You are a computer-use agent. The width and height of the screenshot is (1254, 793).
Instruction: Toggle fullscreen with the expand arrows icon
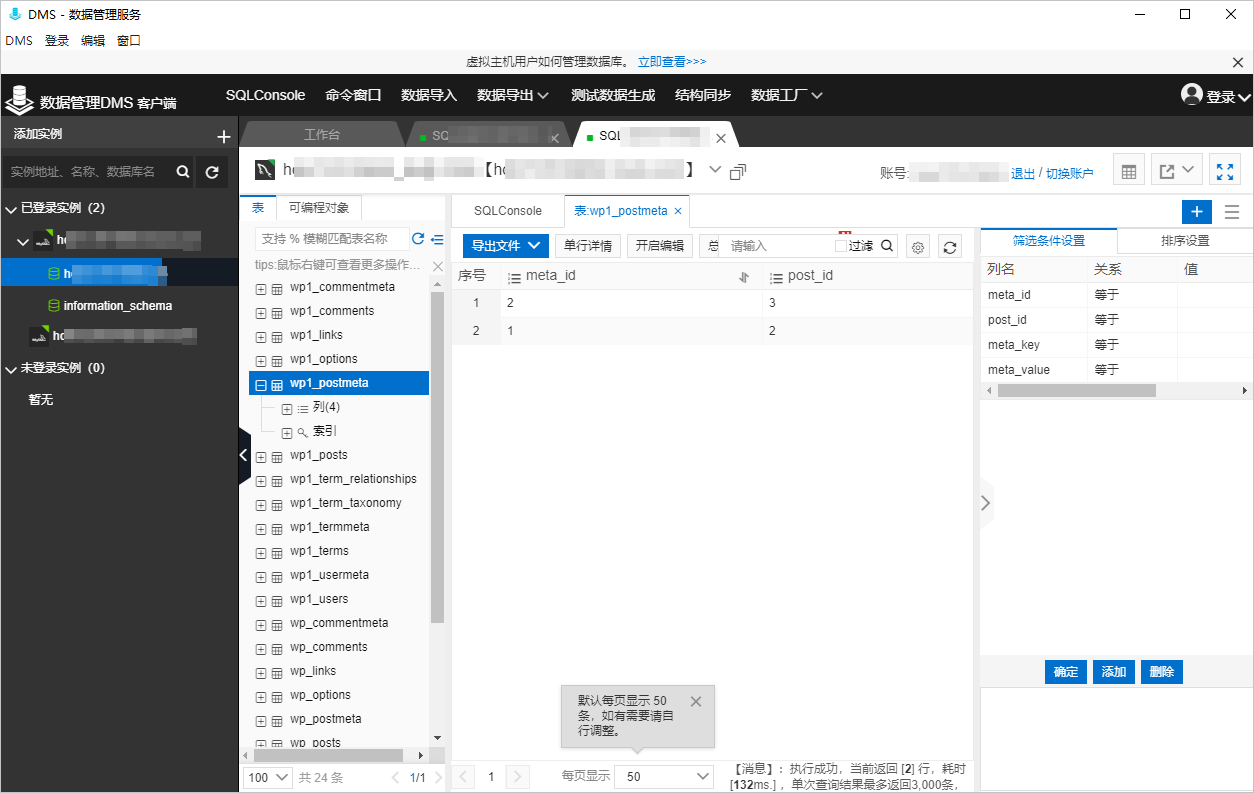(1225, 171)
